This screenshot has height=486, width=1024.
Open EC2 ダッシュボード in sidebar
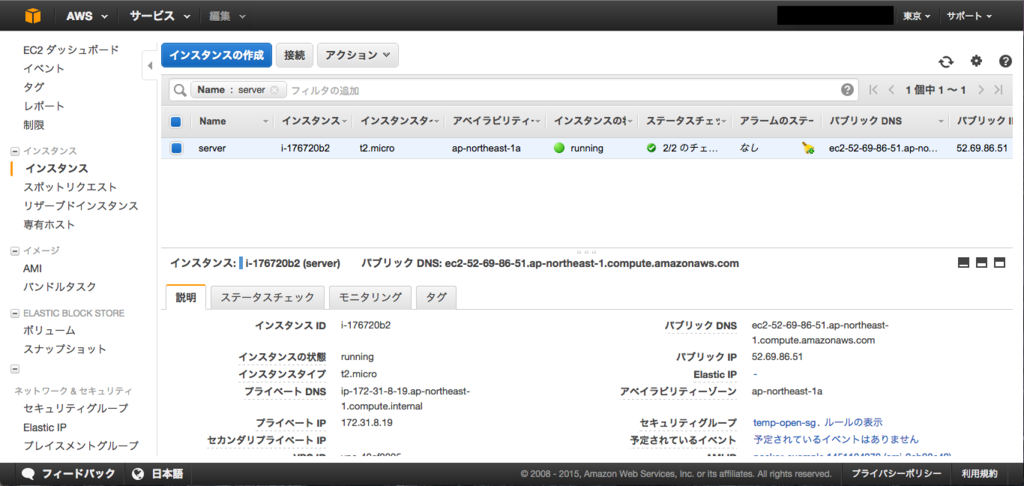[x=71, y=50]
